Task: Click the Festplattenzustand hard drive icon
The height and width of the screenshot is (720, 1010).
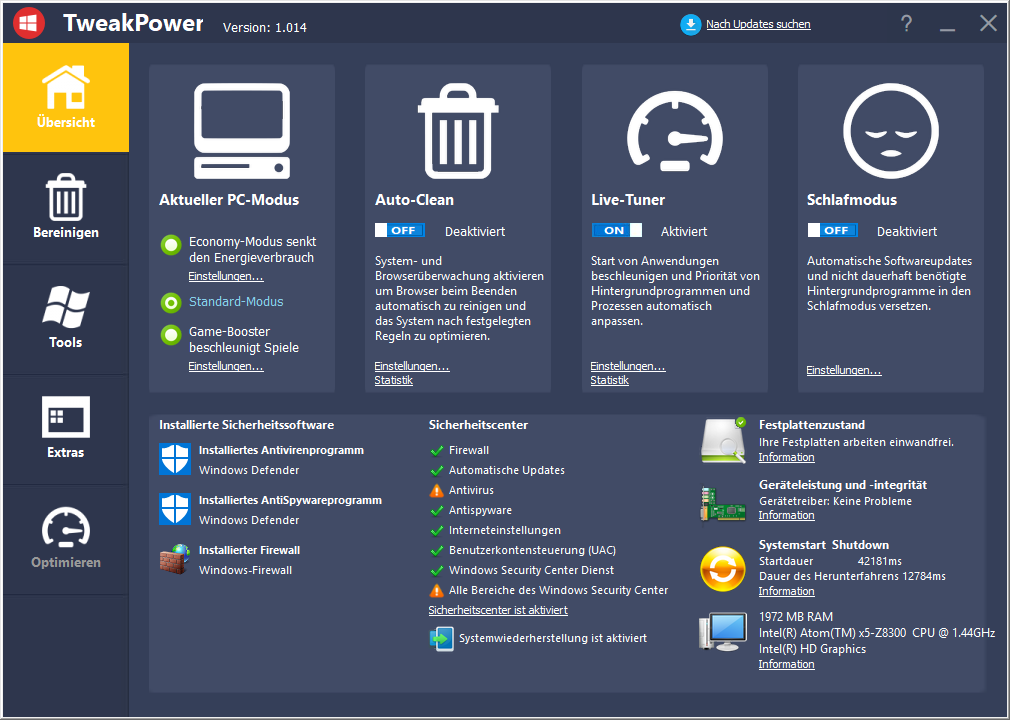Action: point(723,440)
